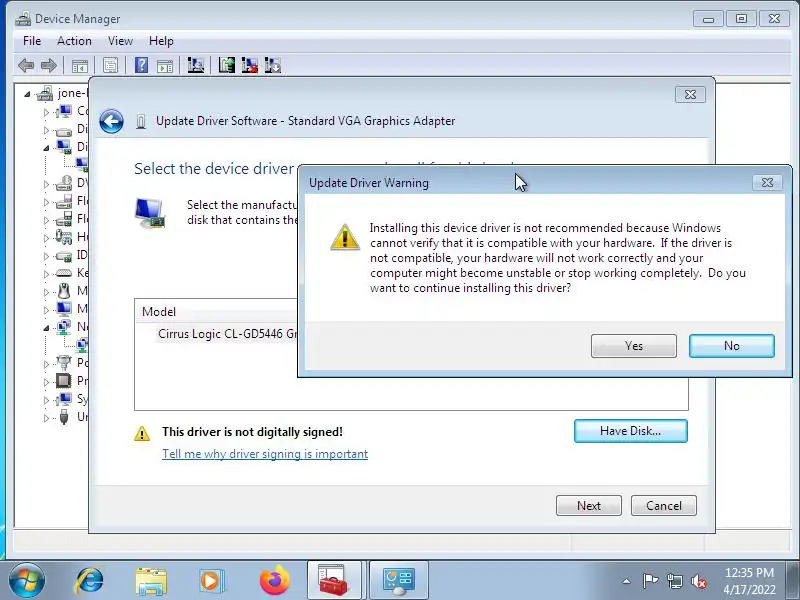The image size is (800, 600).
Task: Click the Properties toolbar icon
Action: (110, 65)
